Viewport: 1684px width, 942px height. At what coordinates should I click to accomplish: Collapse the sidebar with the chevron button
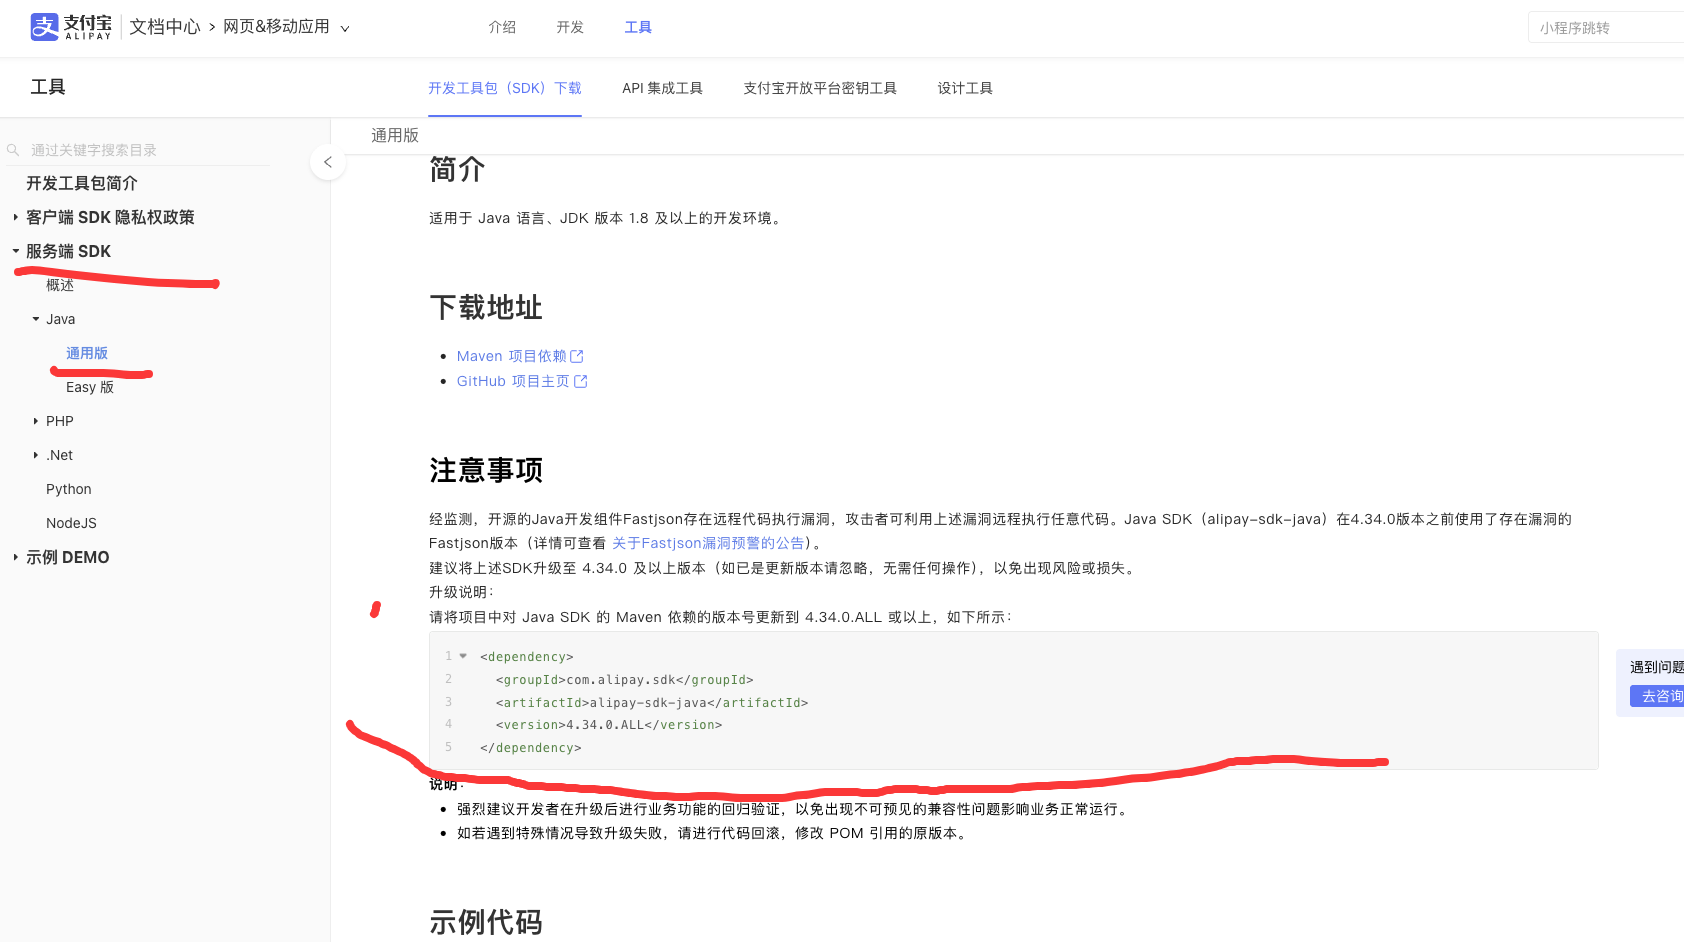328,162
